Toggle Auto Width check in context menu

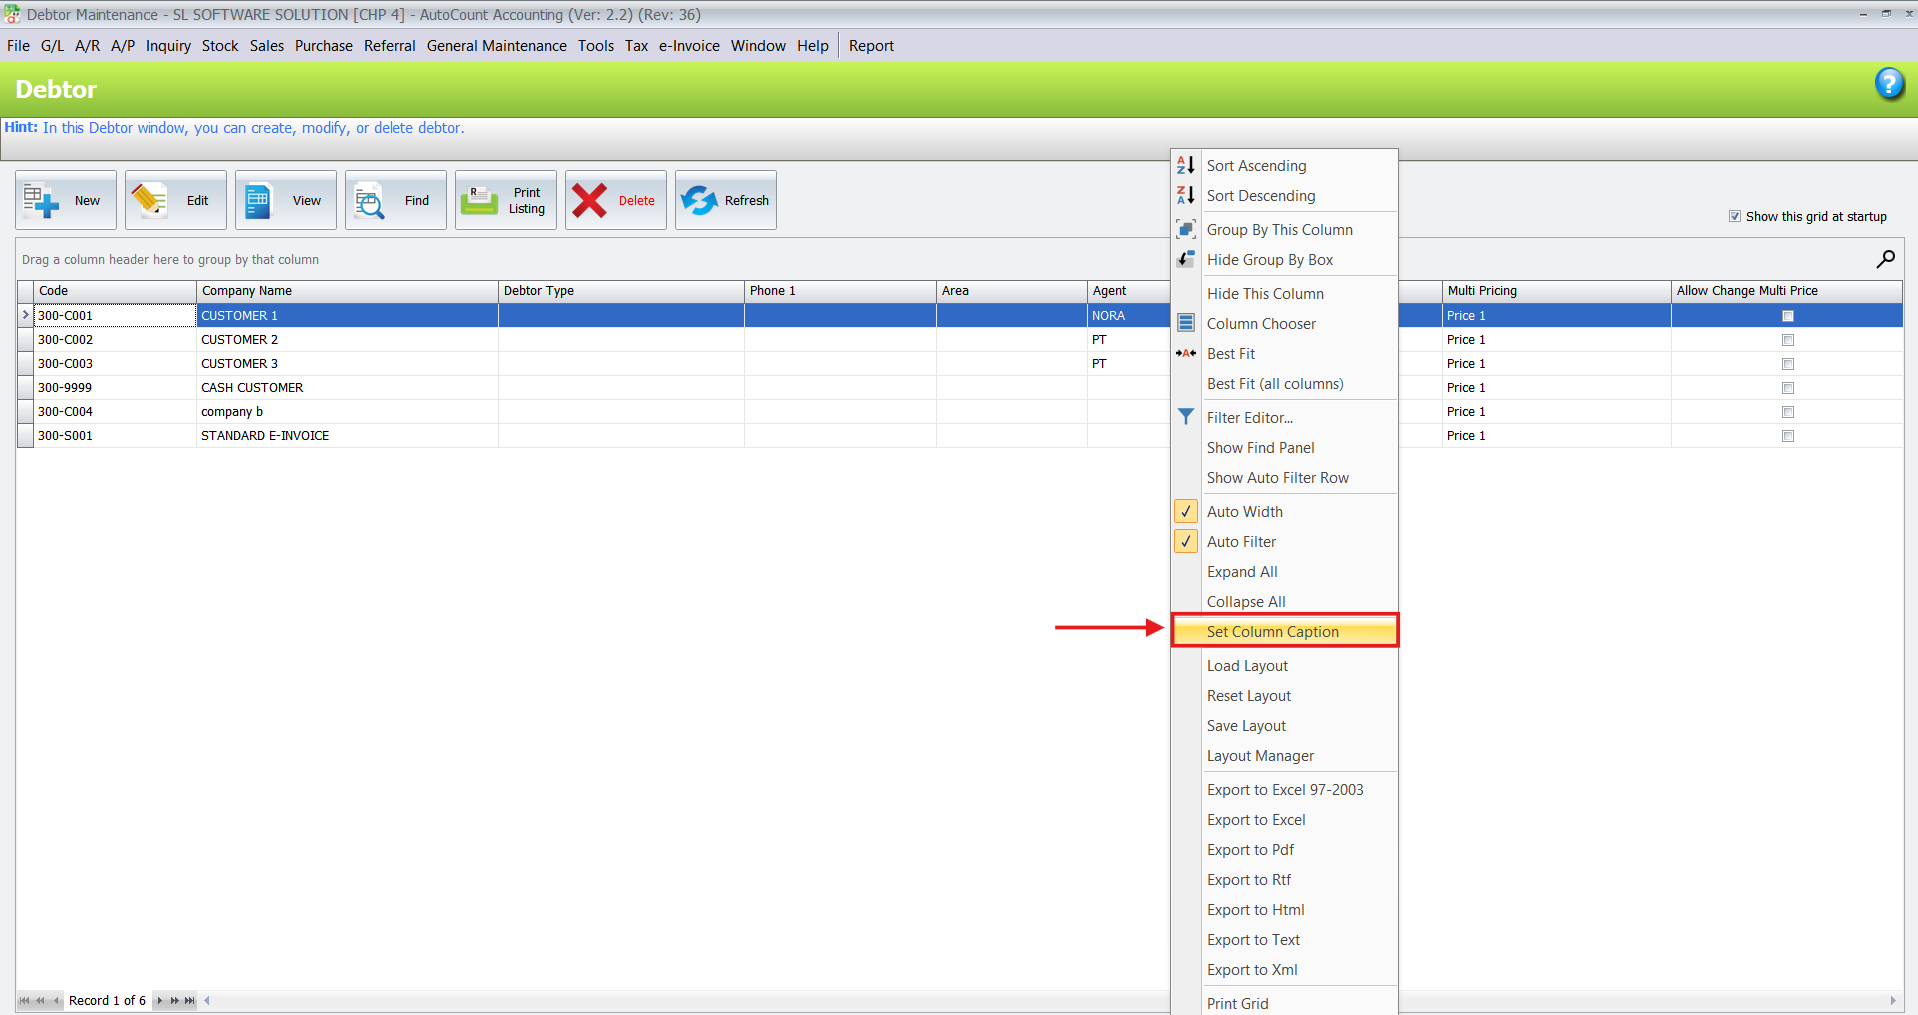click(1186, 512)
